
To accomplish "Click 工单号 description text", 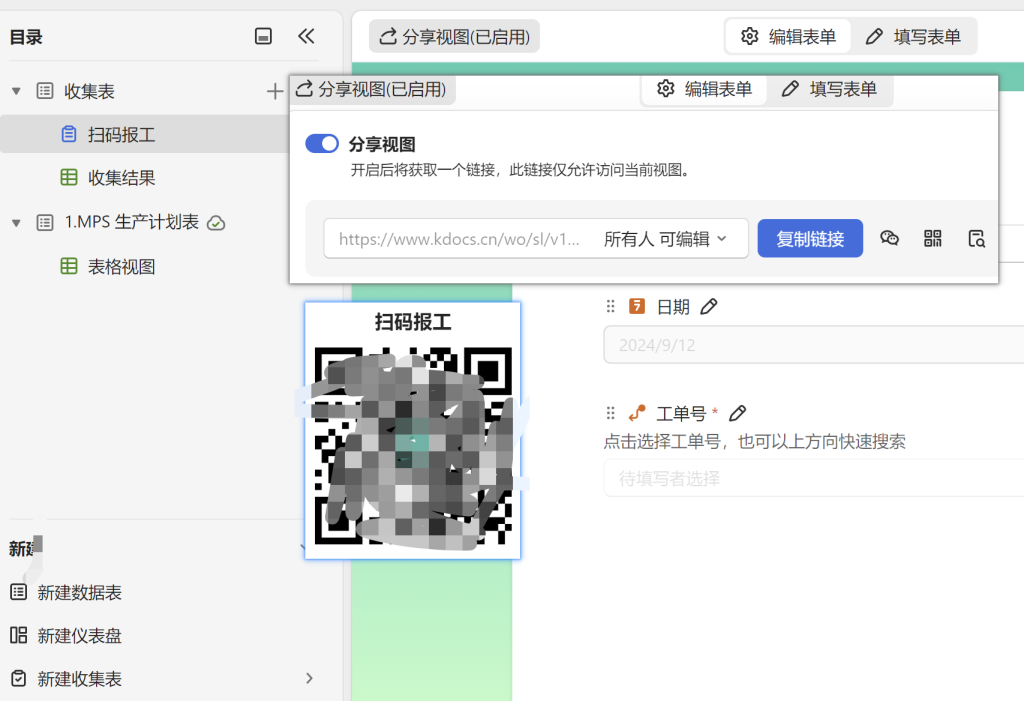I will [754, 442].
